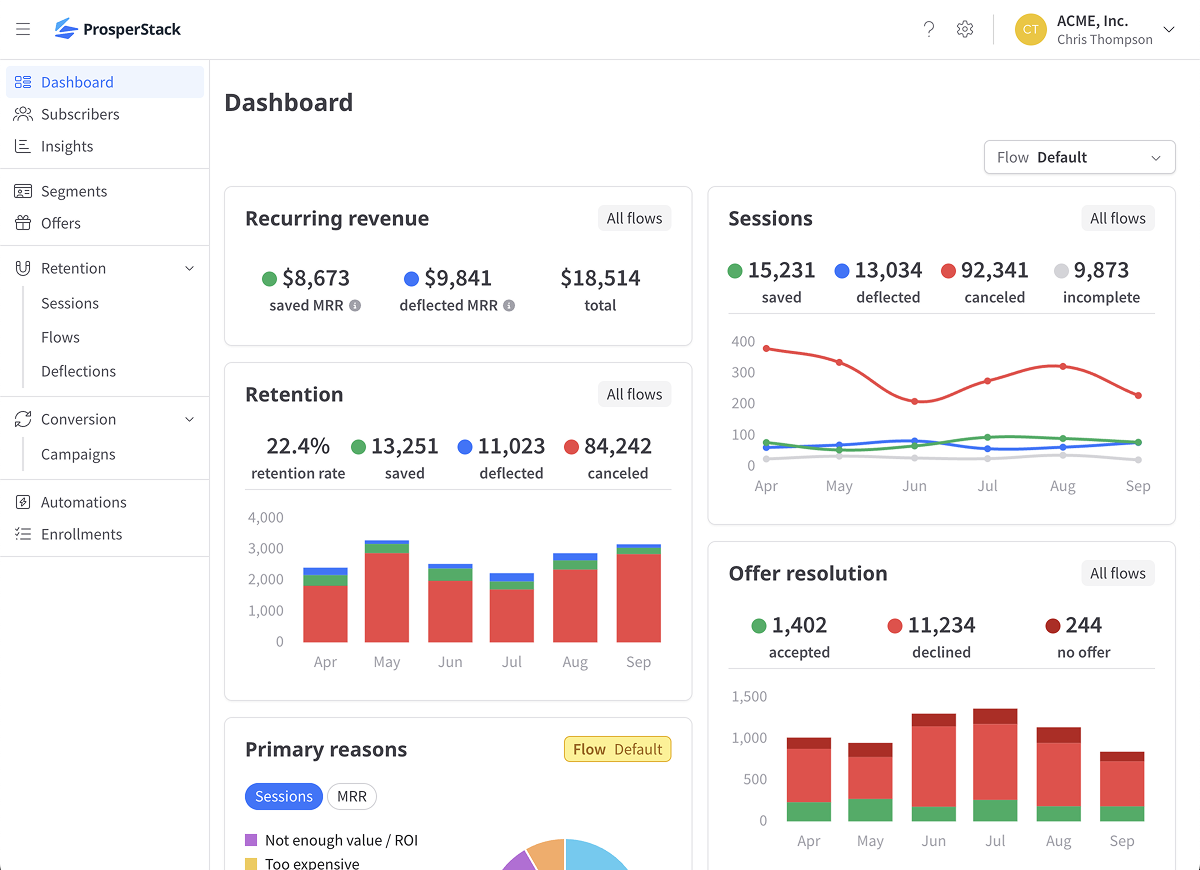
Task: Expand the ACME, Inc. account chevron
Action: point(1169,30)
